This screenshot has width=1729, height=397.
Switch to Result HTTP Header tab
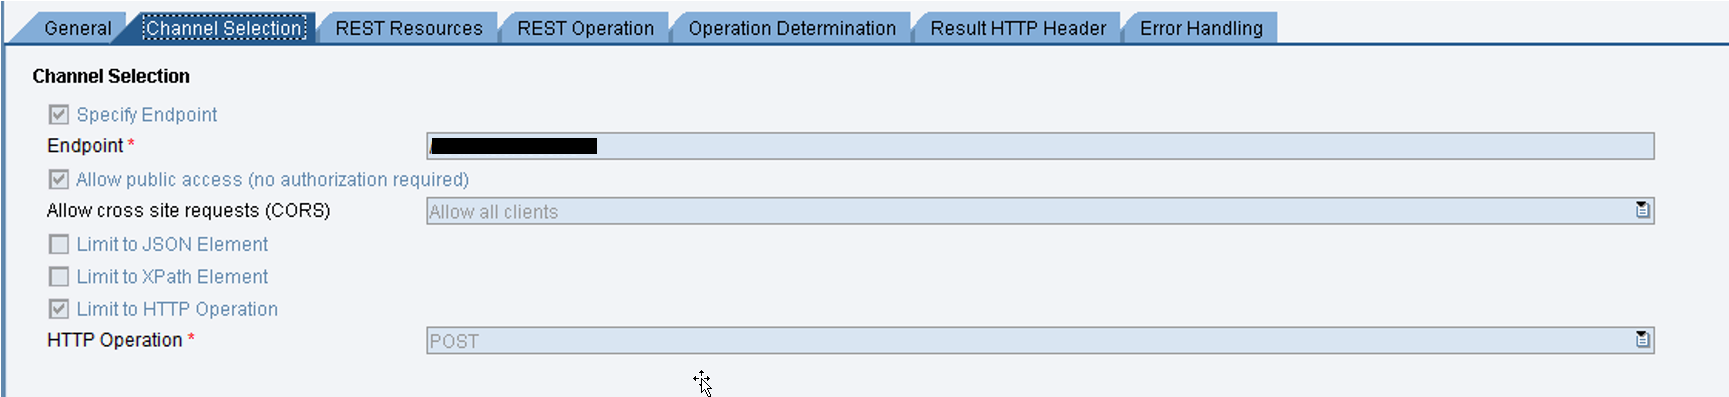pos(1018,28)
